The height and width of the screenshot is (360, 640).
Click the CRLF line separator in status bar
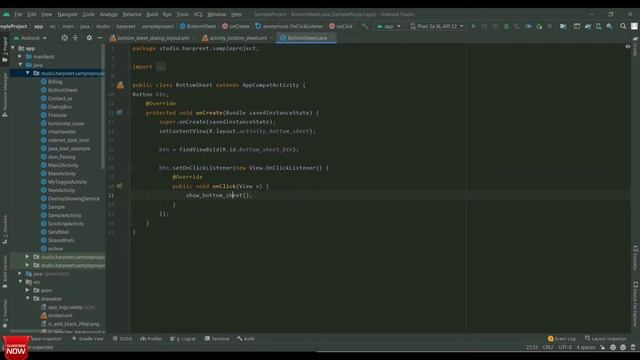click(x=548, y=347)
